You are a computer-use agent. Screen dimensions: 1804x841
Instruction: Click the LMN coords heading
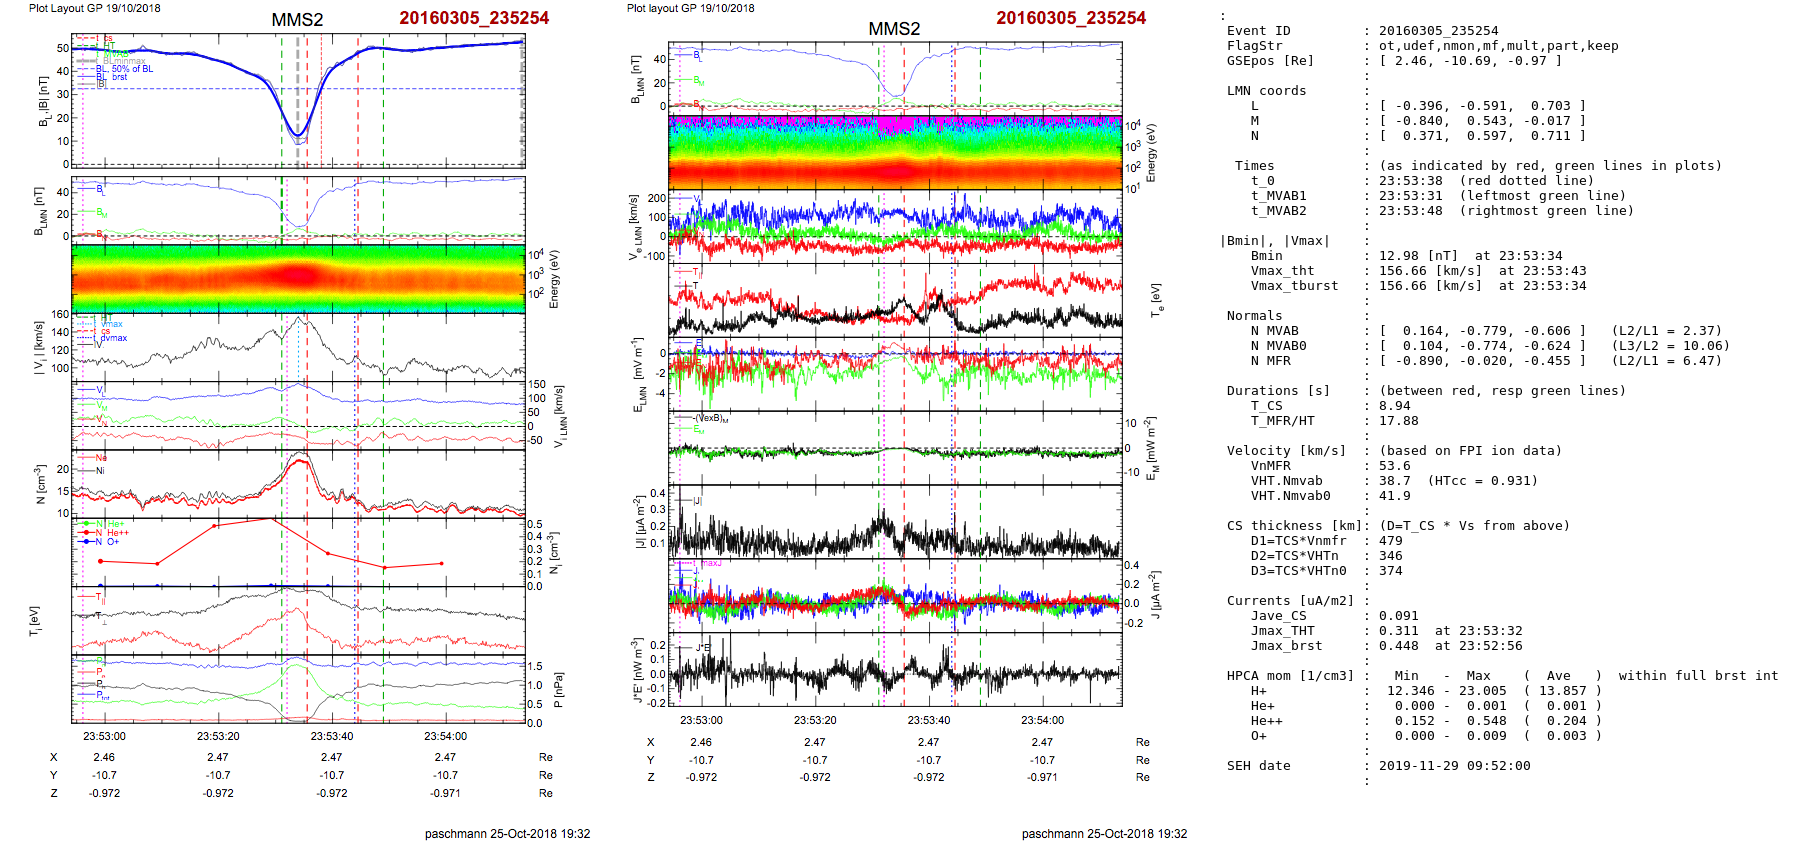click(x=1266, y=91)
